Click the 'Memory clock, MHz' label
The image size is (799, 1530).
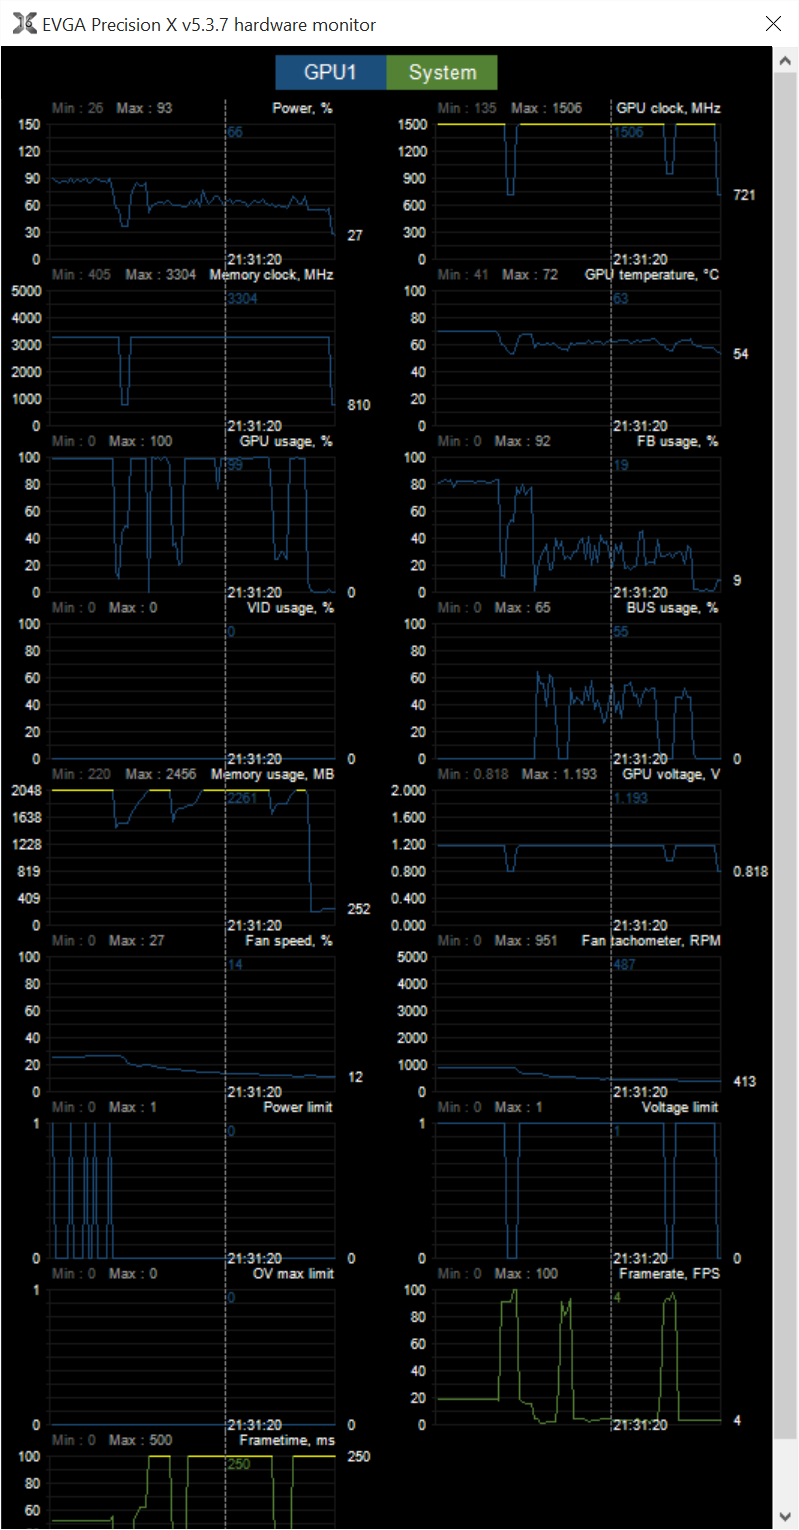(x=272, y=274)
